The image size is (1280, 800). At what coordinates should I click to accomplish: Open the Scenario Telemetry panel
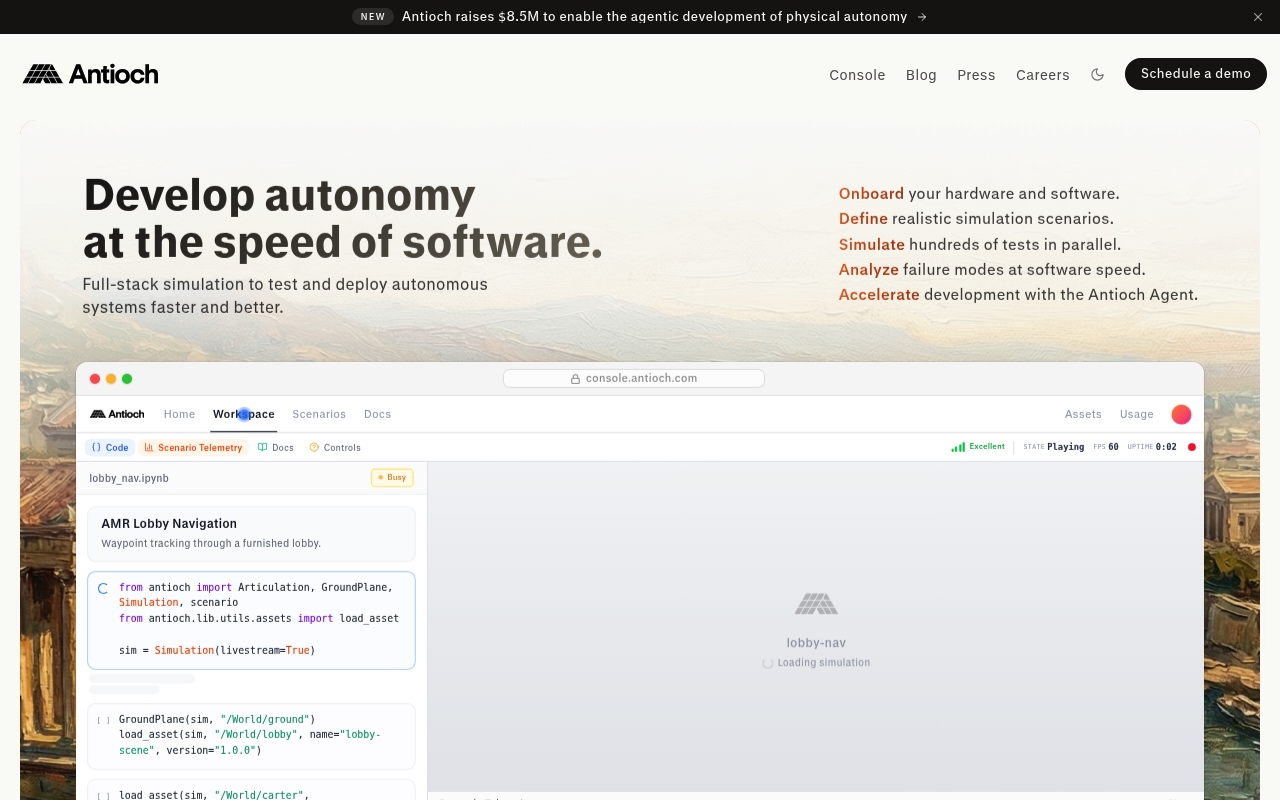193,448
